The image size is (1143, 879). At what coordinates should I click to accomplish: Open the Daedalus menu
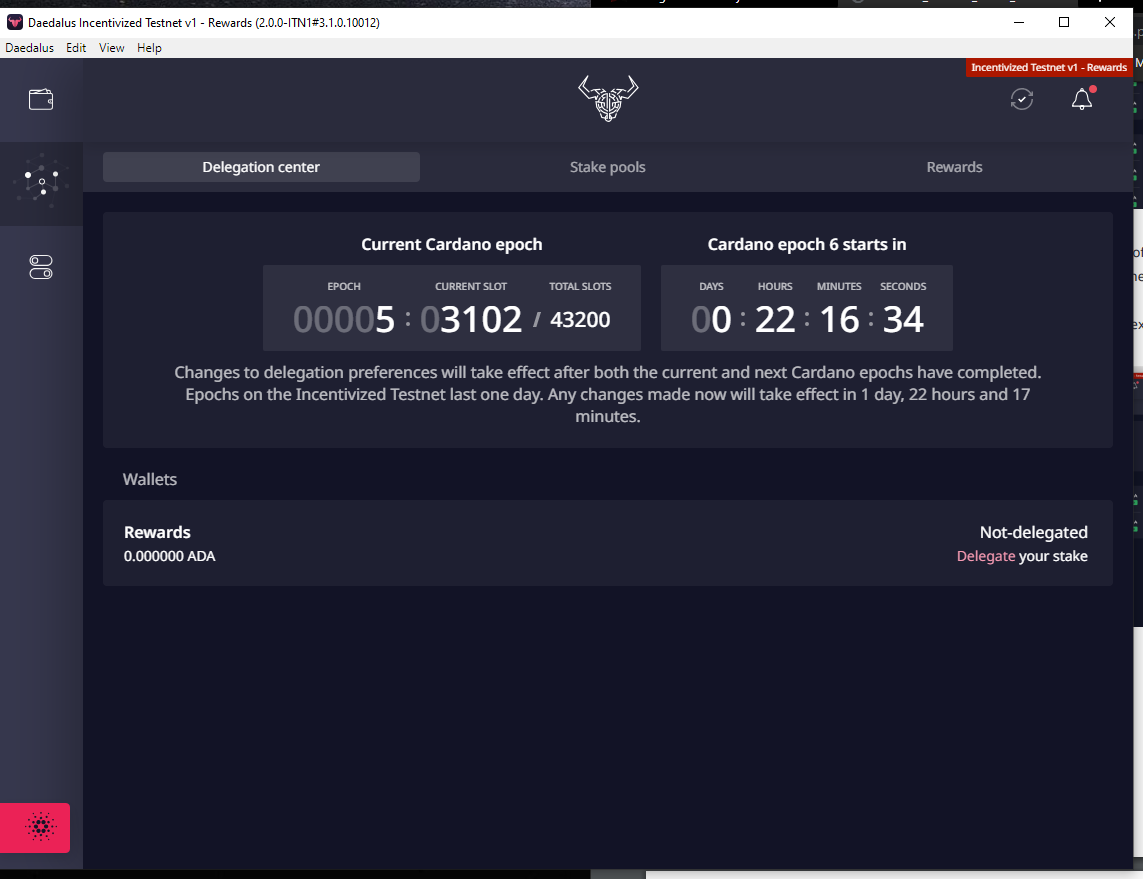29,48
